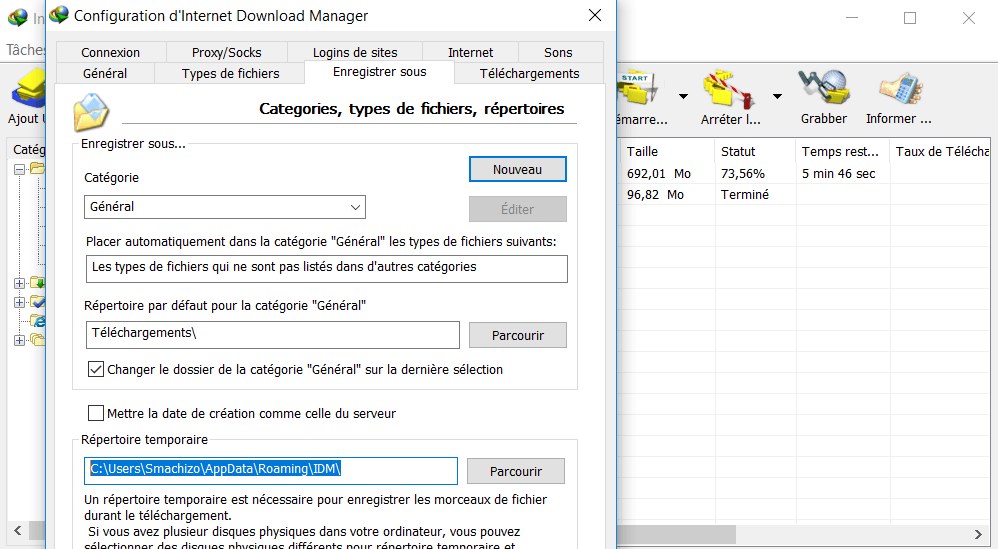Screen dimensions: 998x549
Task: Click Parcourir next to default directory
Action: pyautogui.click(x=517, y=335)
